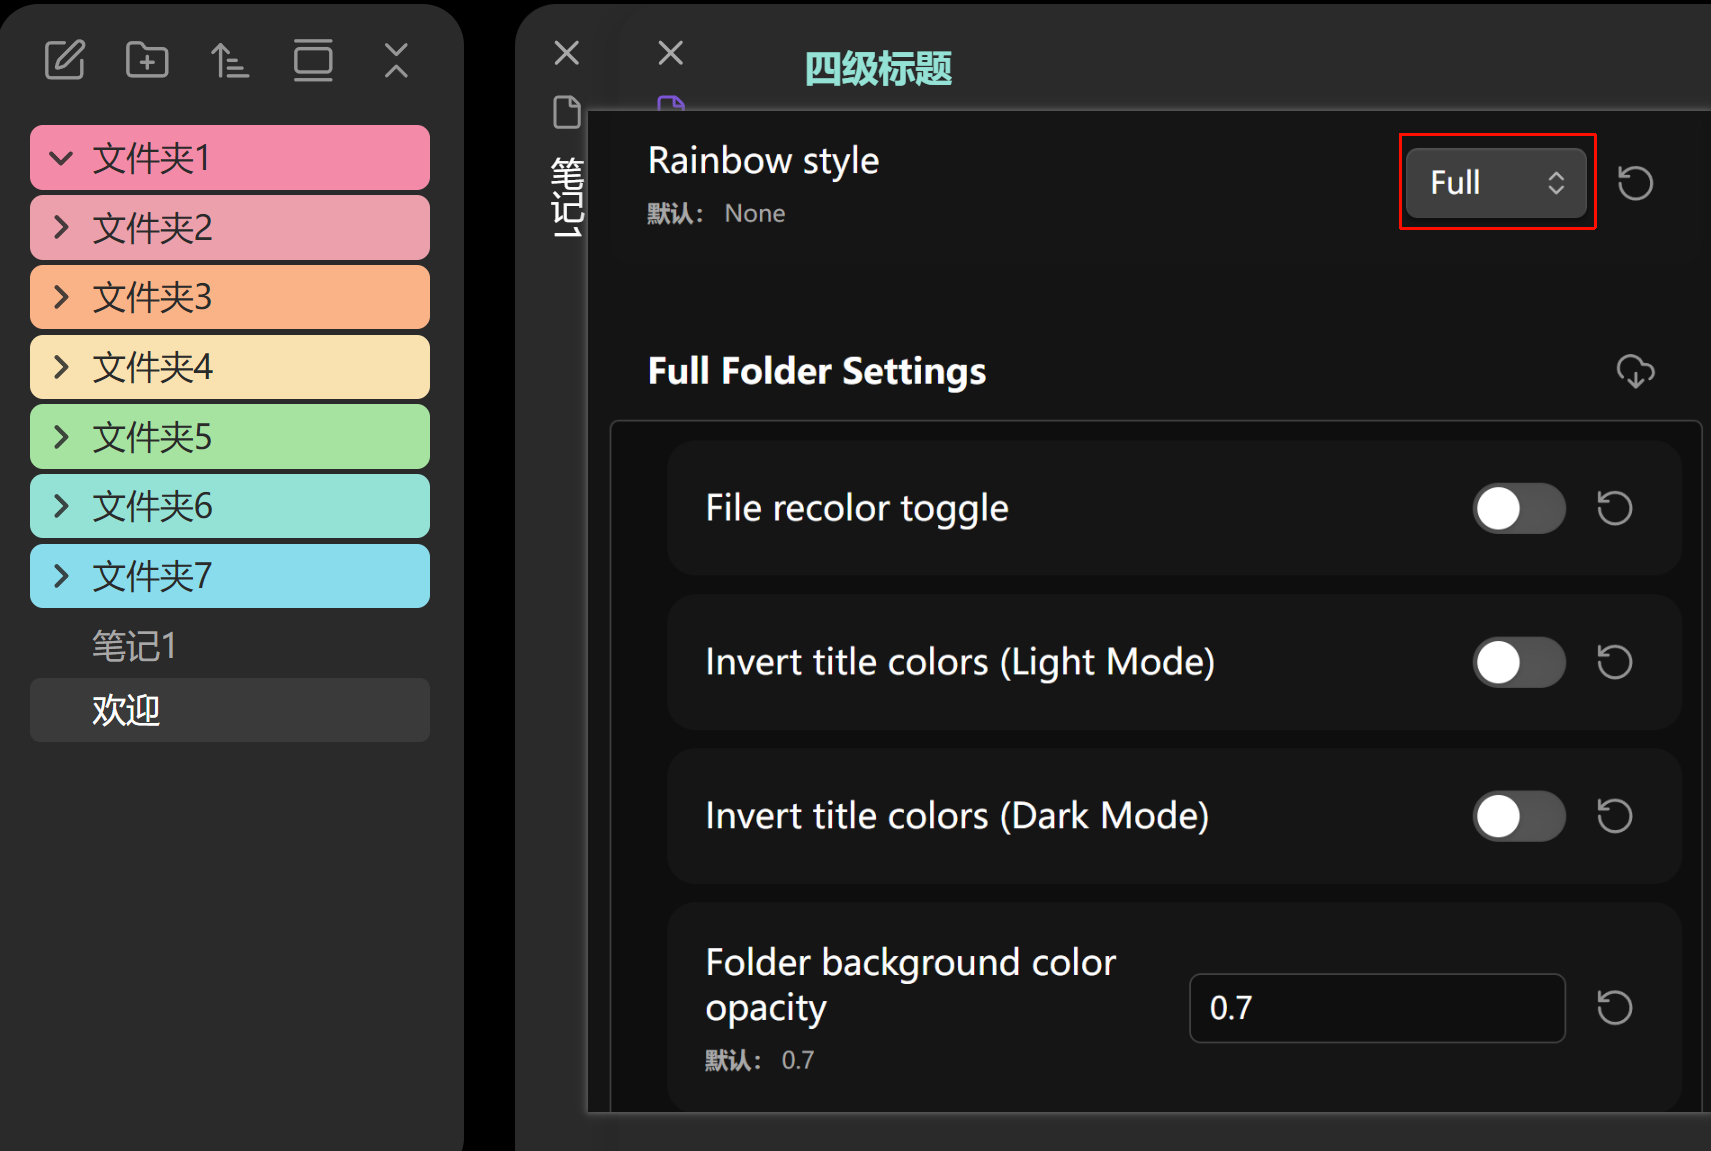Click the collapse all folders icon
1711x1151 pixels.
click(x=396, y=60)
